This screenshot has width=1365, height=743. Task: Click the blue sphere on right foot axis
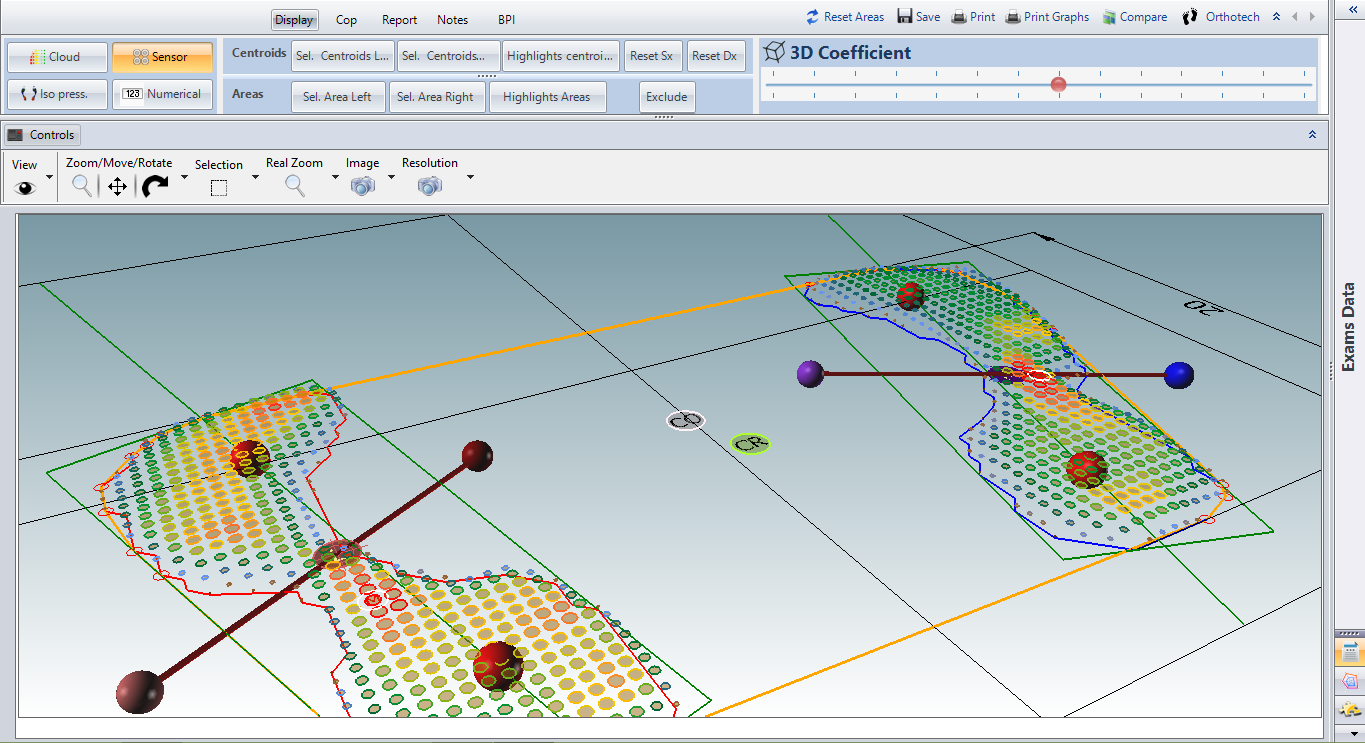[1179, 375]
